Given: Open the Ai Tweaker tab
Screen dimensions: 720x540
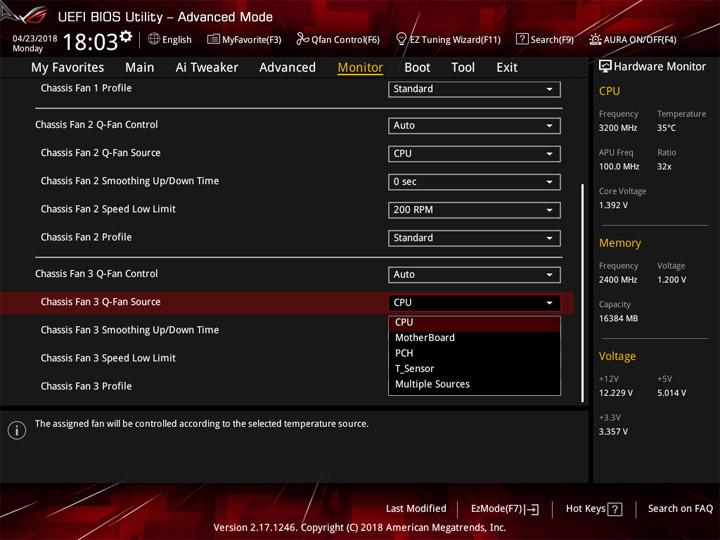Looking at the screenshot, I should [207, 68].
